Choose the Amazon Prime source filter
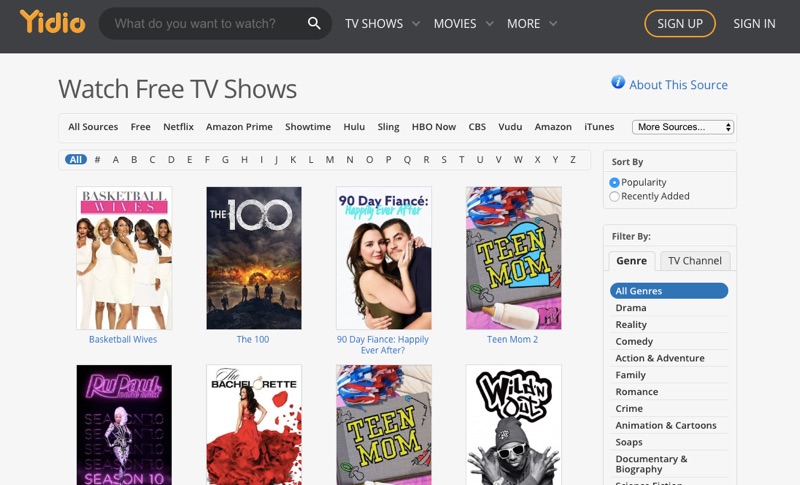Viewport: 800px width, 485px height. (239, 127)
